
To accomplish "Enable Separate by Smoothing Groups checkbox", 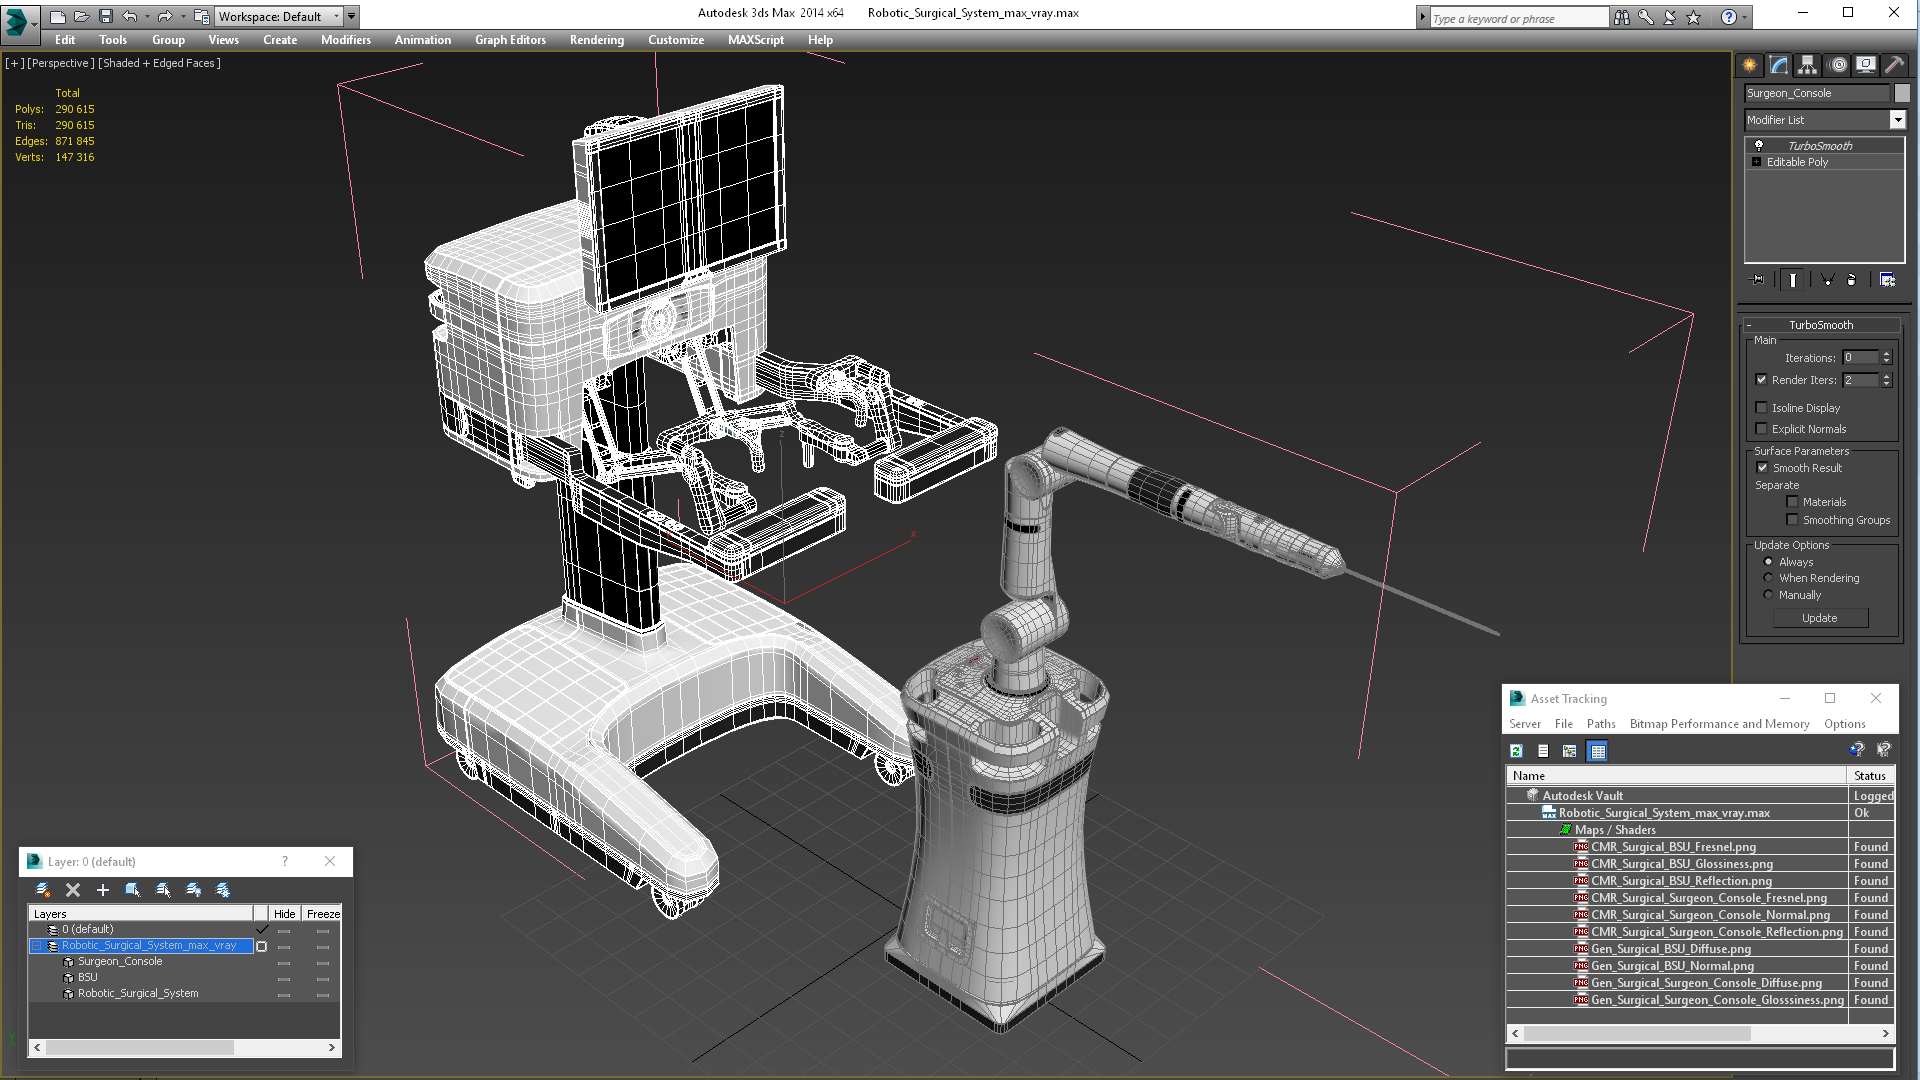I will 1793,520.
